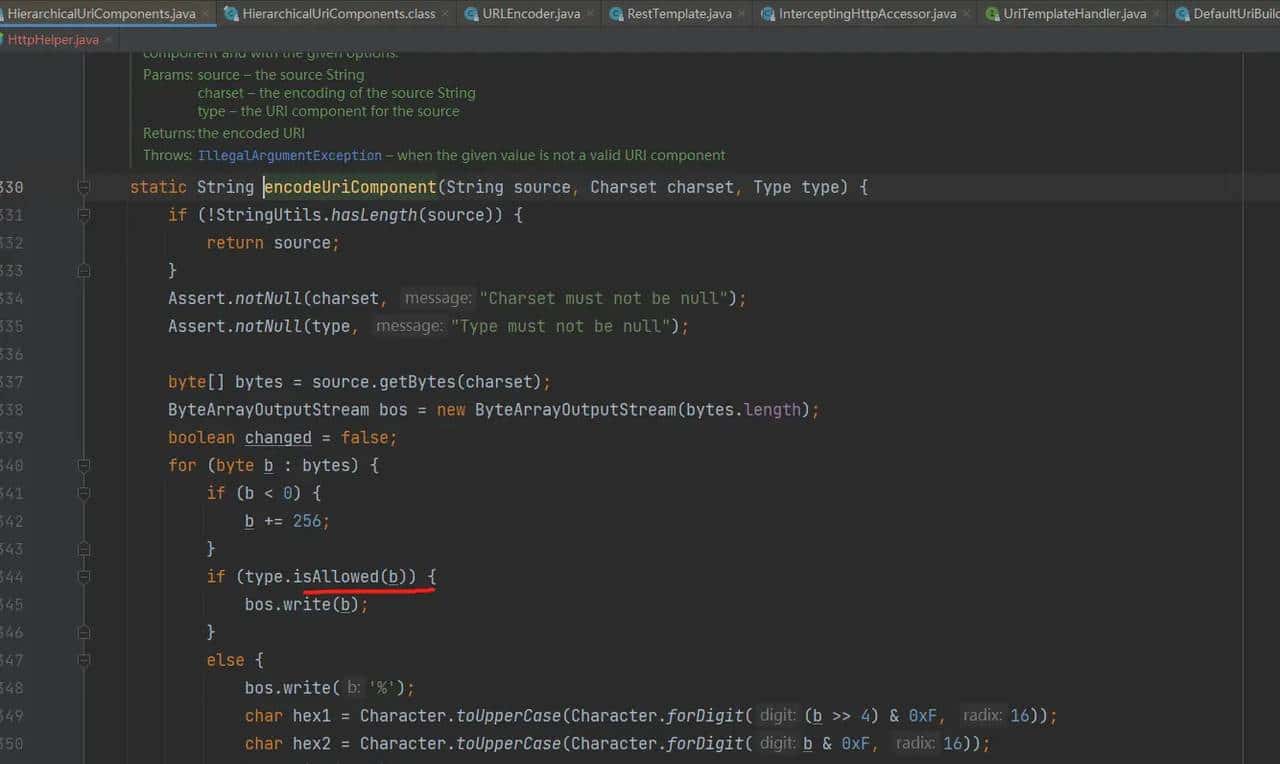The image size is (1280, 764).
Task: Toggle a breakpoint in the gutter at line 337
Action: pyautogui.click(x=55, y=381)
